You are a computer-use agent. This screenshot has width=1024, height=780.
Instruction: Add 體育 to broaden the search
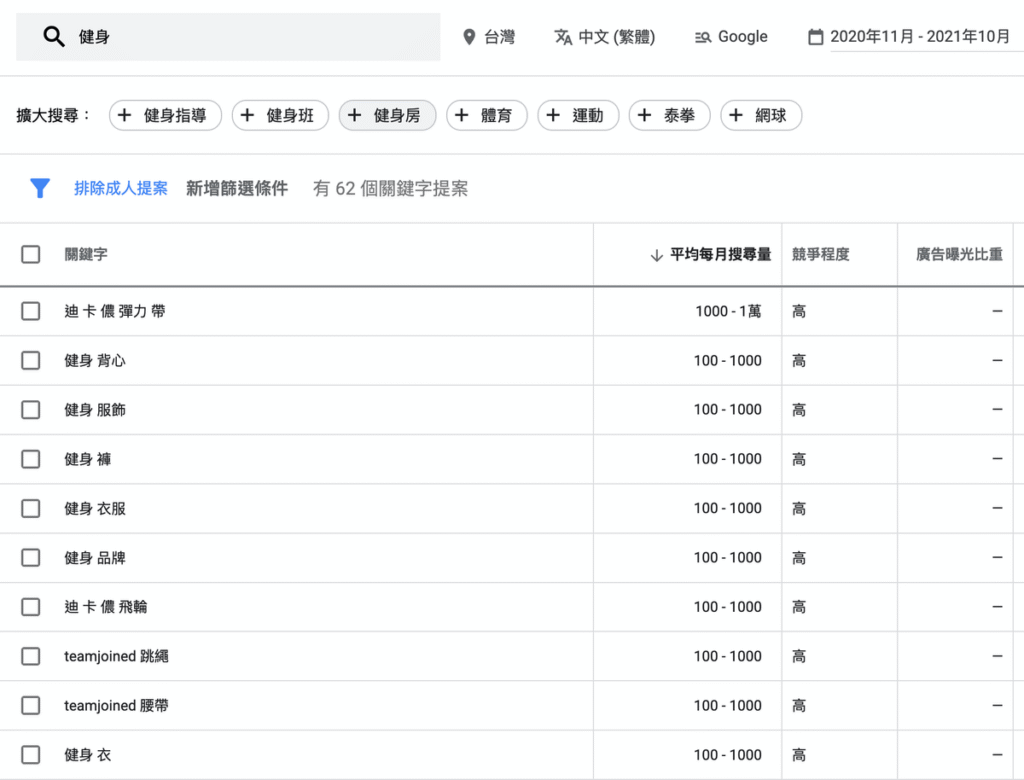[487, 116]
